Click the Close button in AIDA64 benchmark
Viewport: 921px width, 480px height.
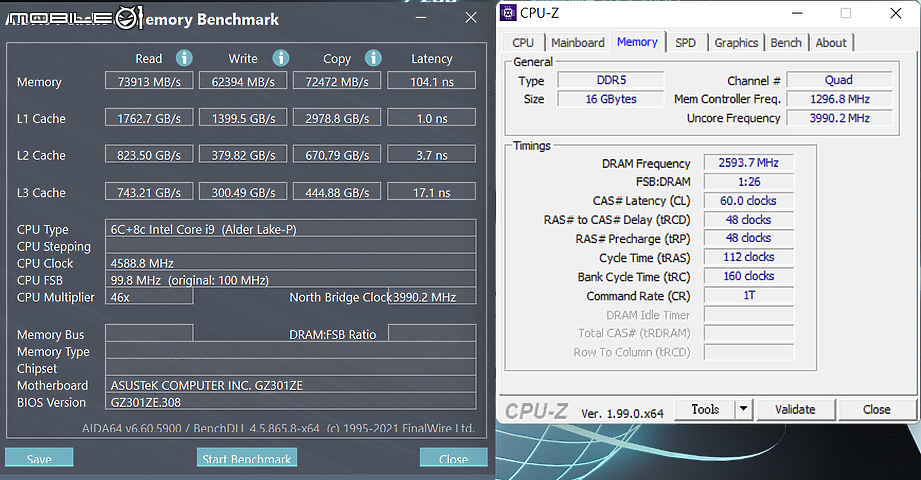(453, 458)
